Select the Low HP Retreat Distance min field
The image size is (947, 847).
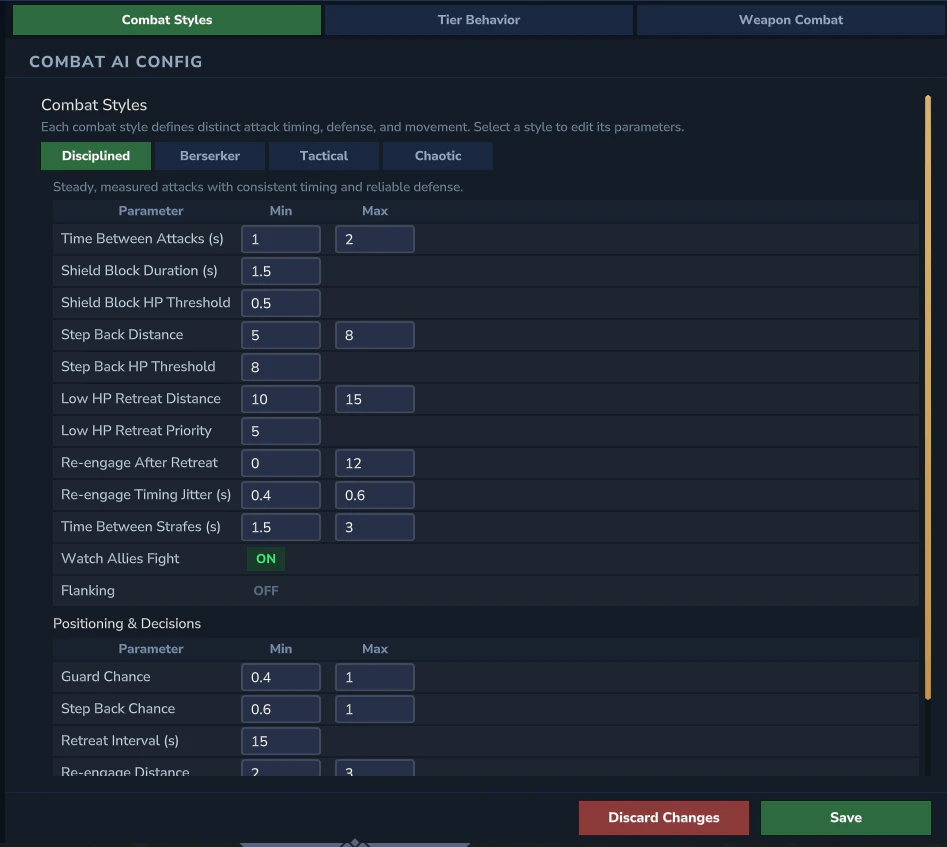pos(280,399)
